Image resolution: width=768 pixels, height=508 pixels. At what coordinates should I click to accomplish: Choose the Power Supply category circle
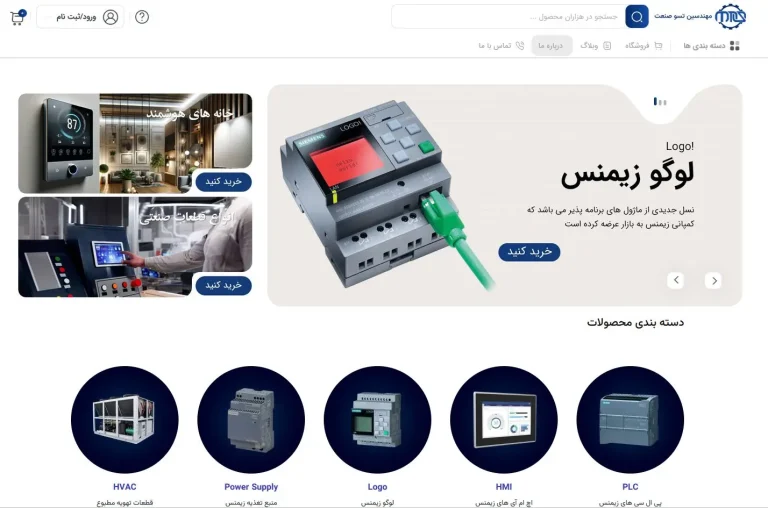(x=251, y=420)
